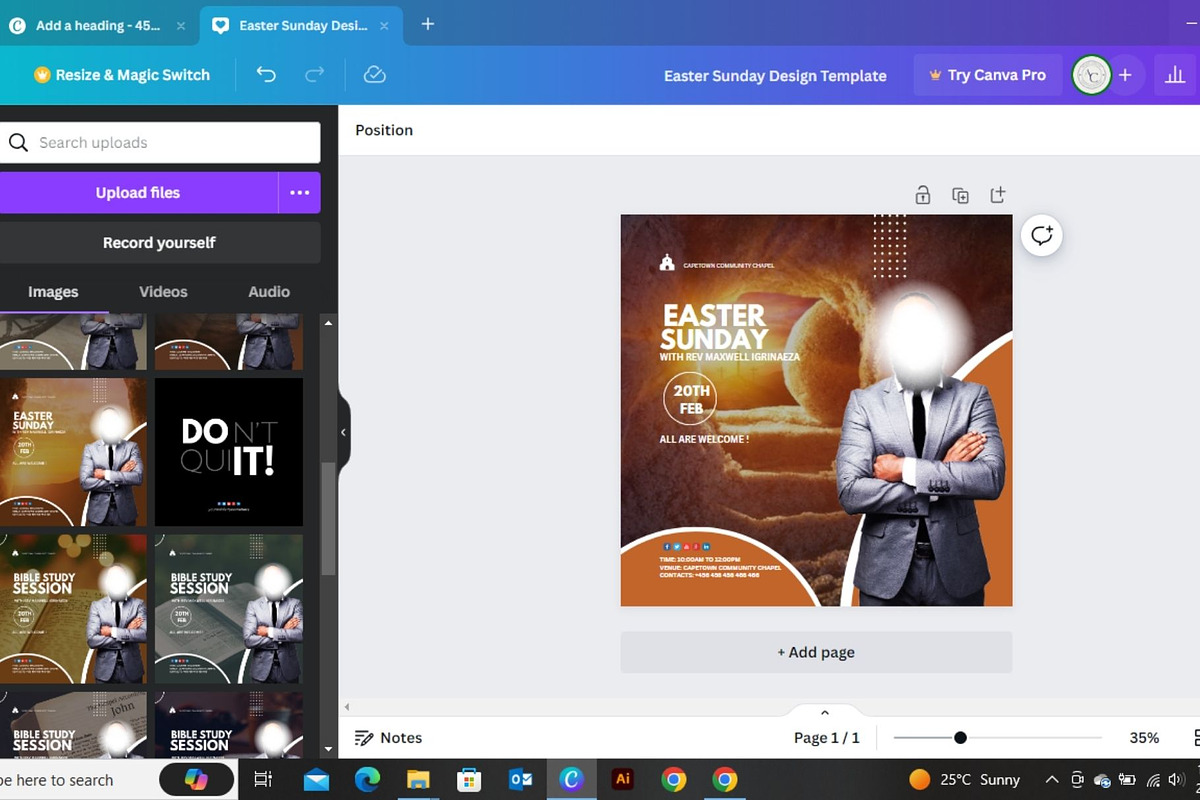Click the + Add page button

(816, 652)
